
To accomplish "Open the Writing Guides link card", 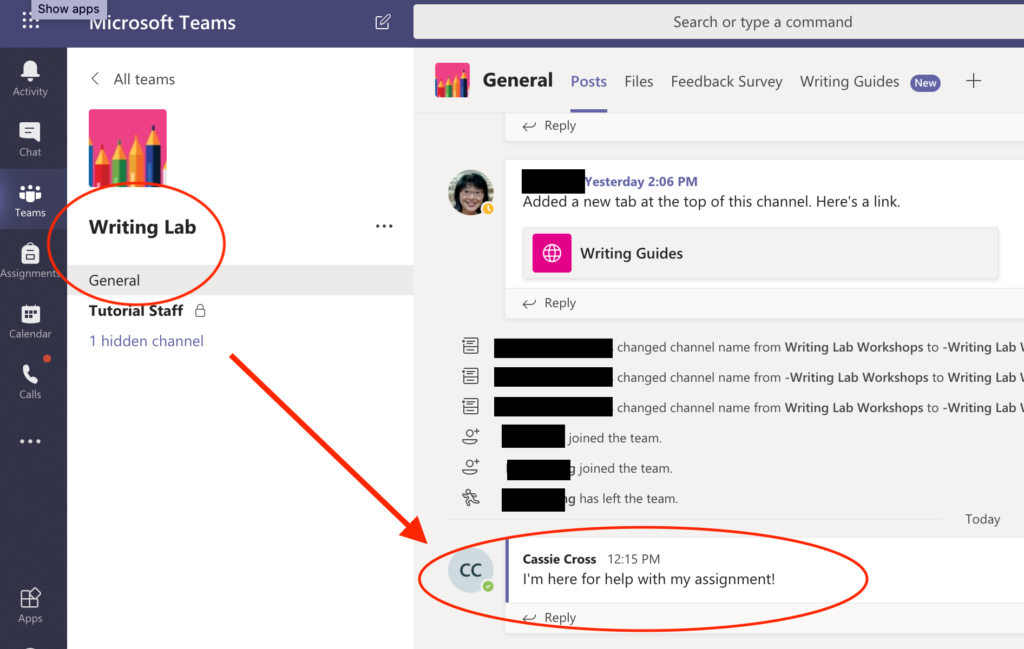I will tap(760, 253).
